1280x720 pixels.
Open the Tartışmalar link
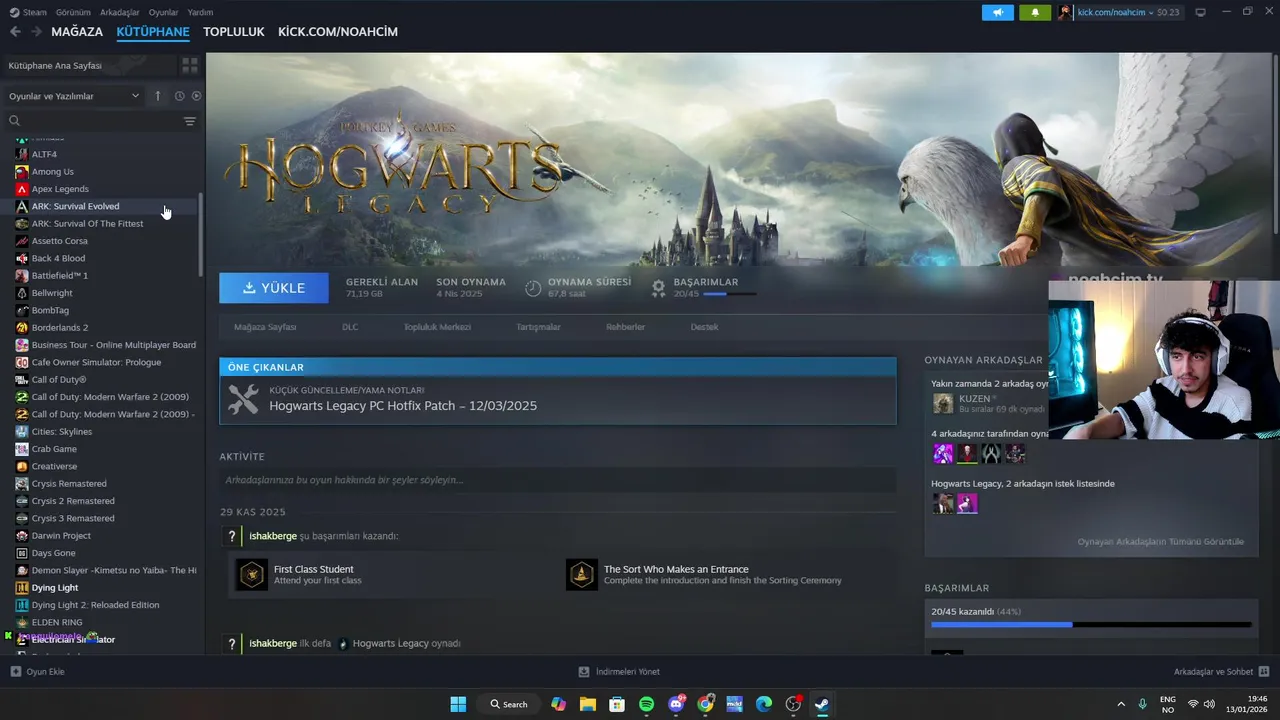pyautogui.click(x=538, y=327)
